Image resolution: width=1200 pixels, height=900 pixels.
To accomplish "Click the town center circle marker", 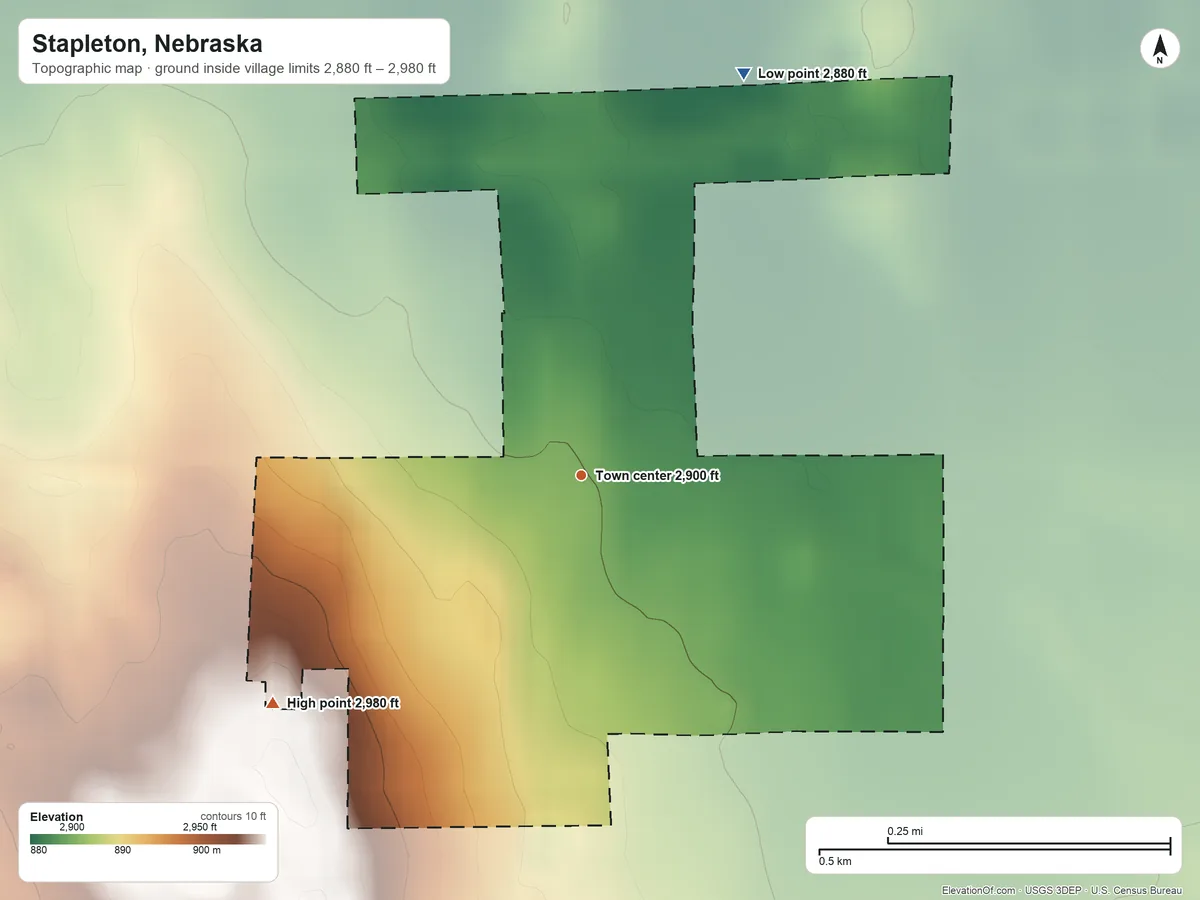I will [x=581, y=475].
